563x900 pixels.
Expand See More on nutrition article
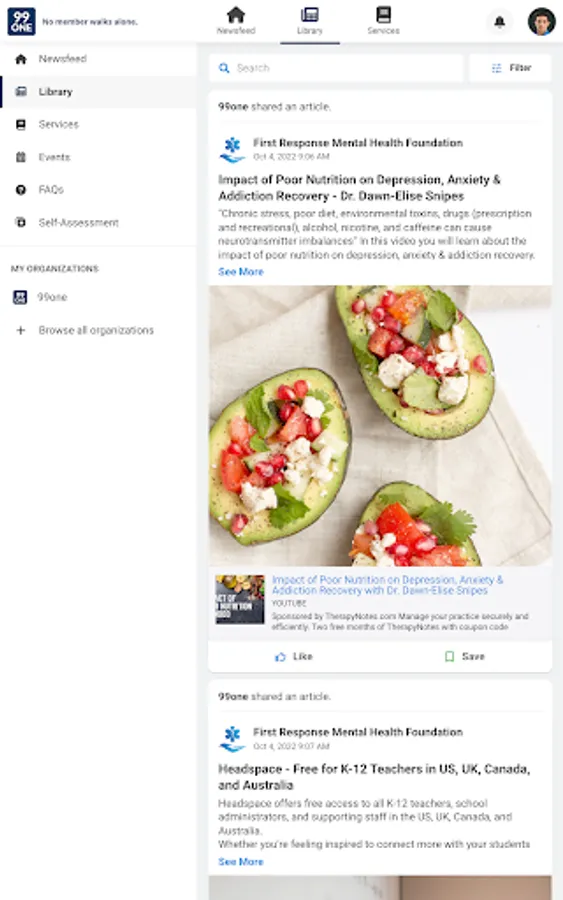(x=240, y=271)
